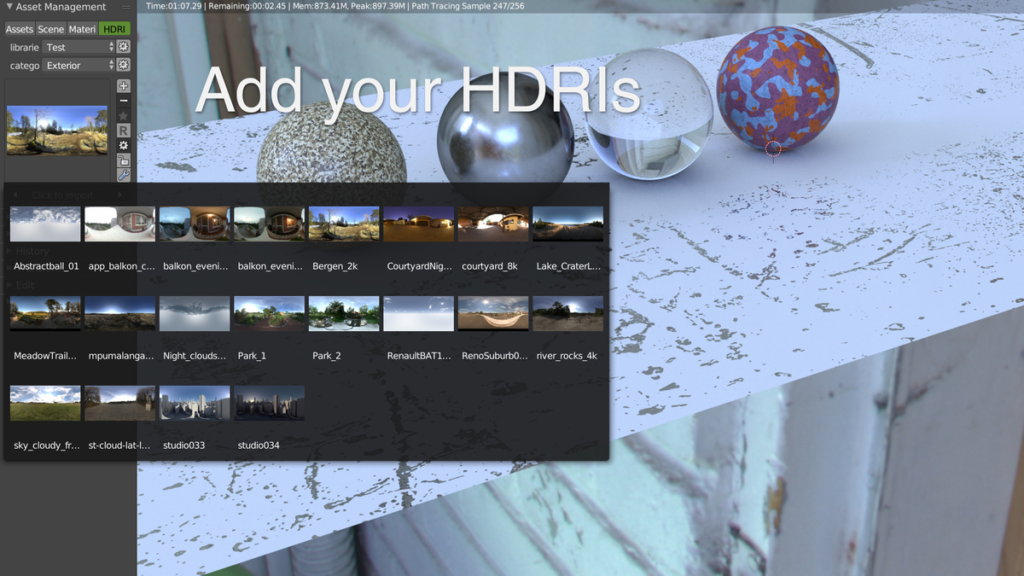Select the HDRI tab
The height and width of the screenshot is (576, 1024).
[115, 29]
